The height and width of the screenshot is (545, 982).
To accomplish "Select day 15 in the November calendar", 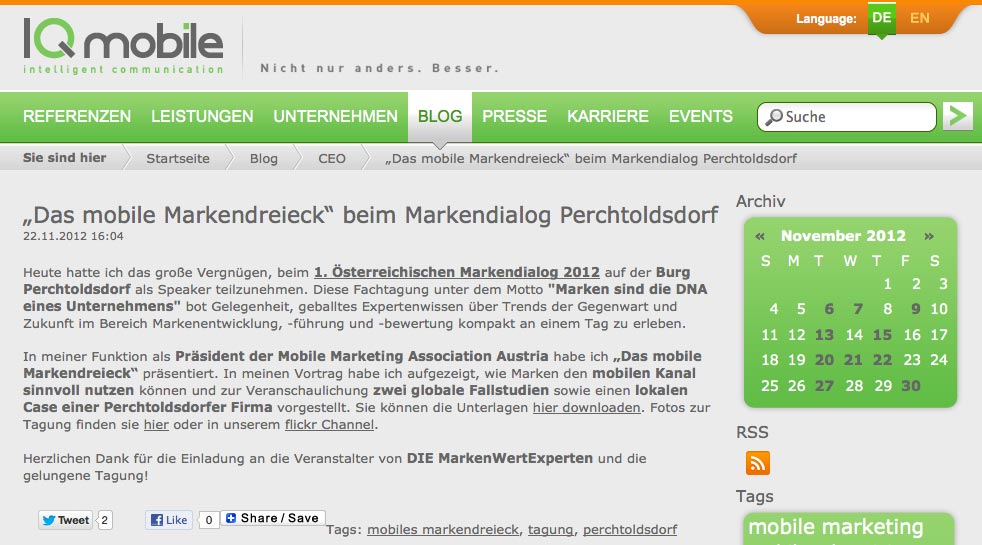I will point(882,335).
